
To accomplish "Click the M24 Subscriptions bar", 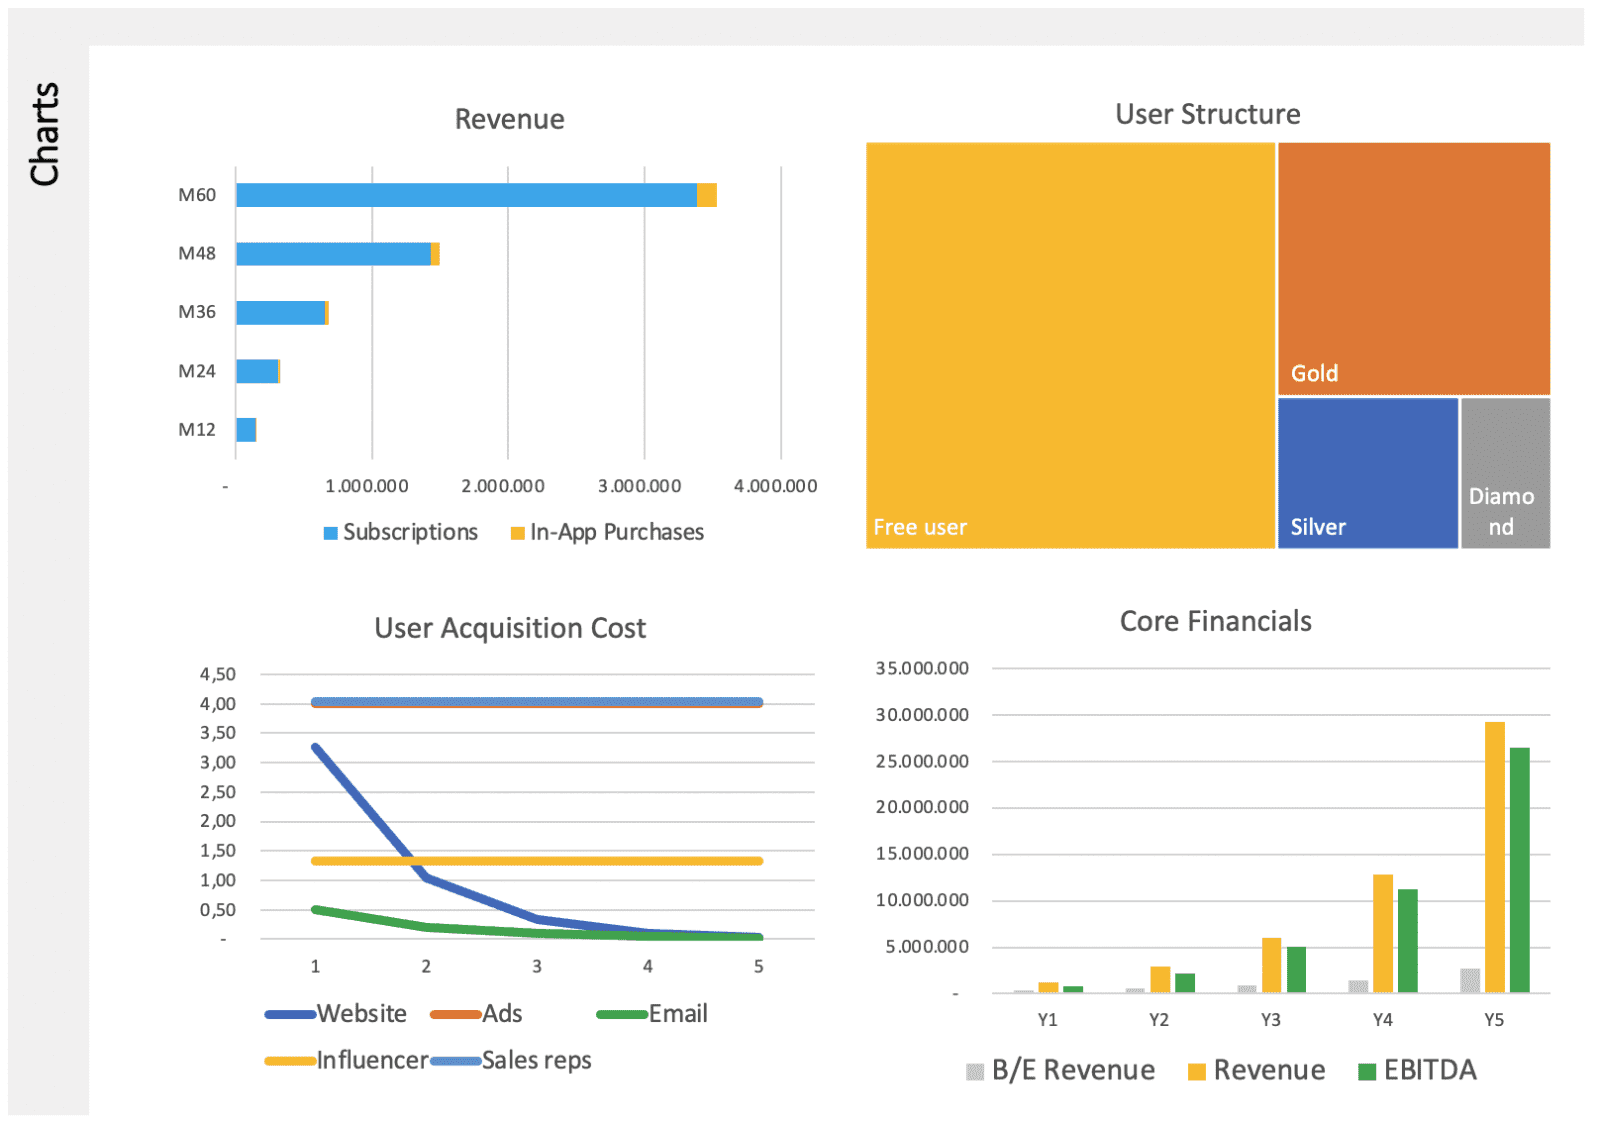I will (257, 371).
